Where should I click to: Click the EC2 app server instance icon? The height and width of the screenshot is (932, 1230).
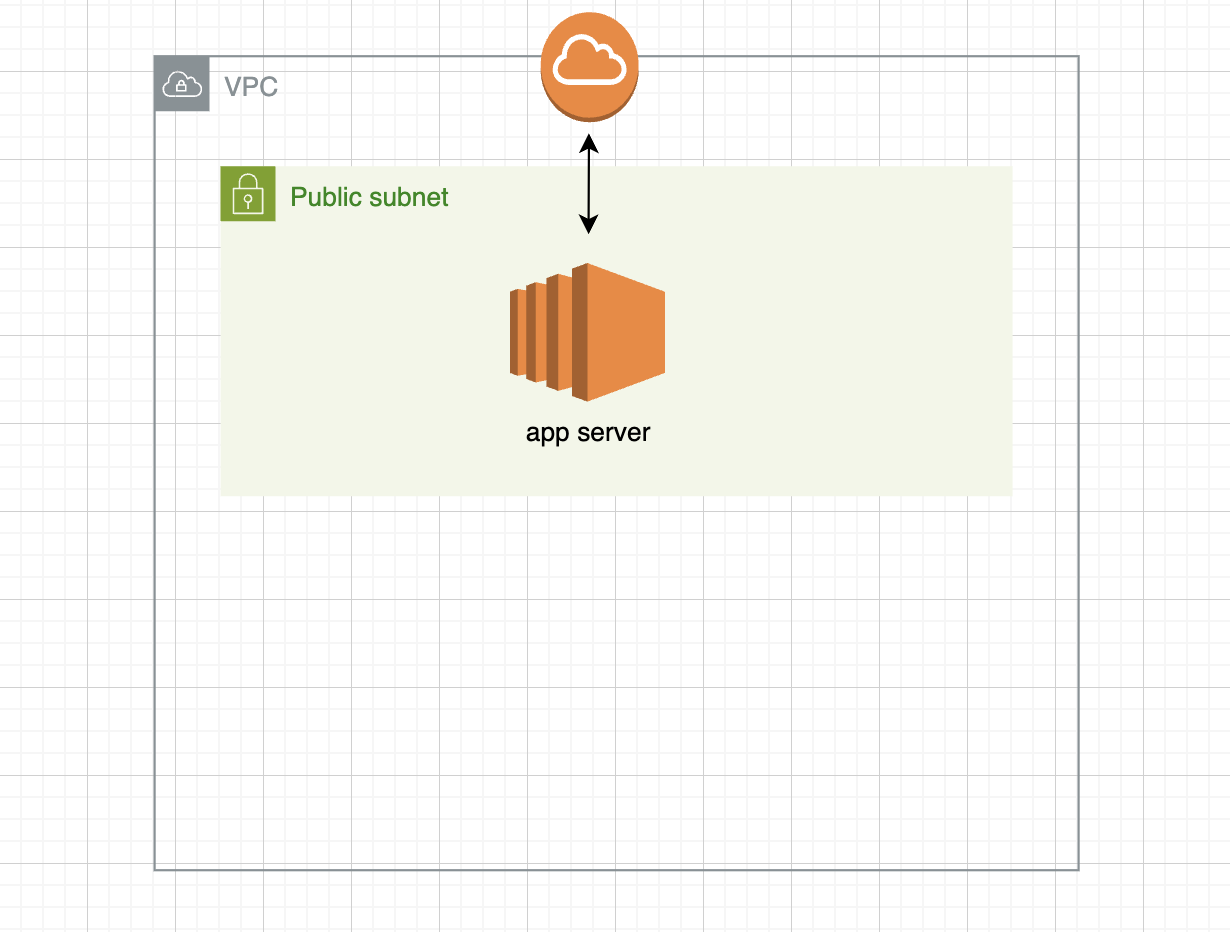pos(588,333)
